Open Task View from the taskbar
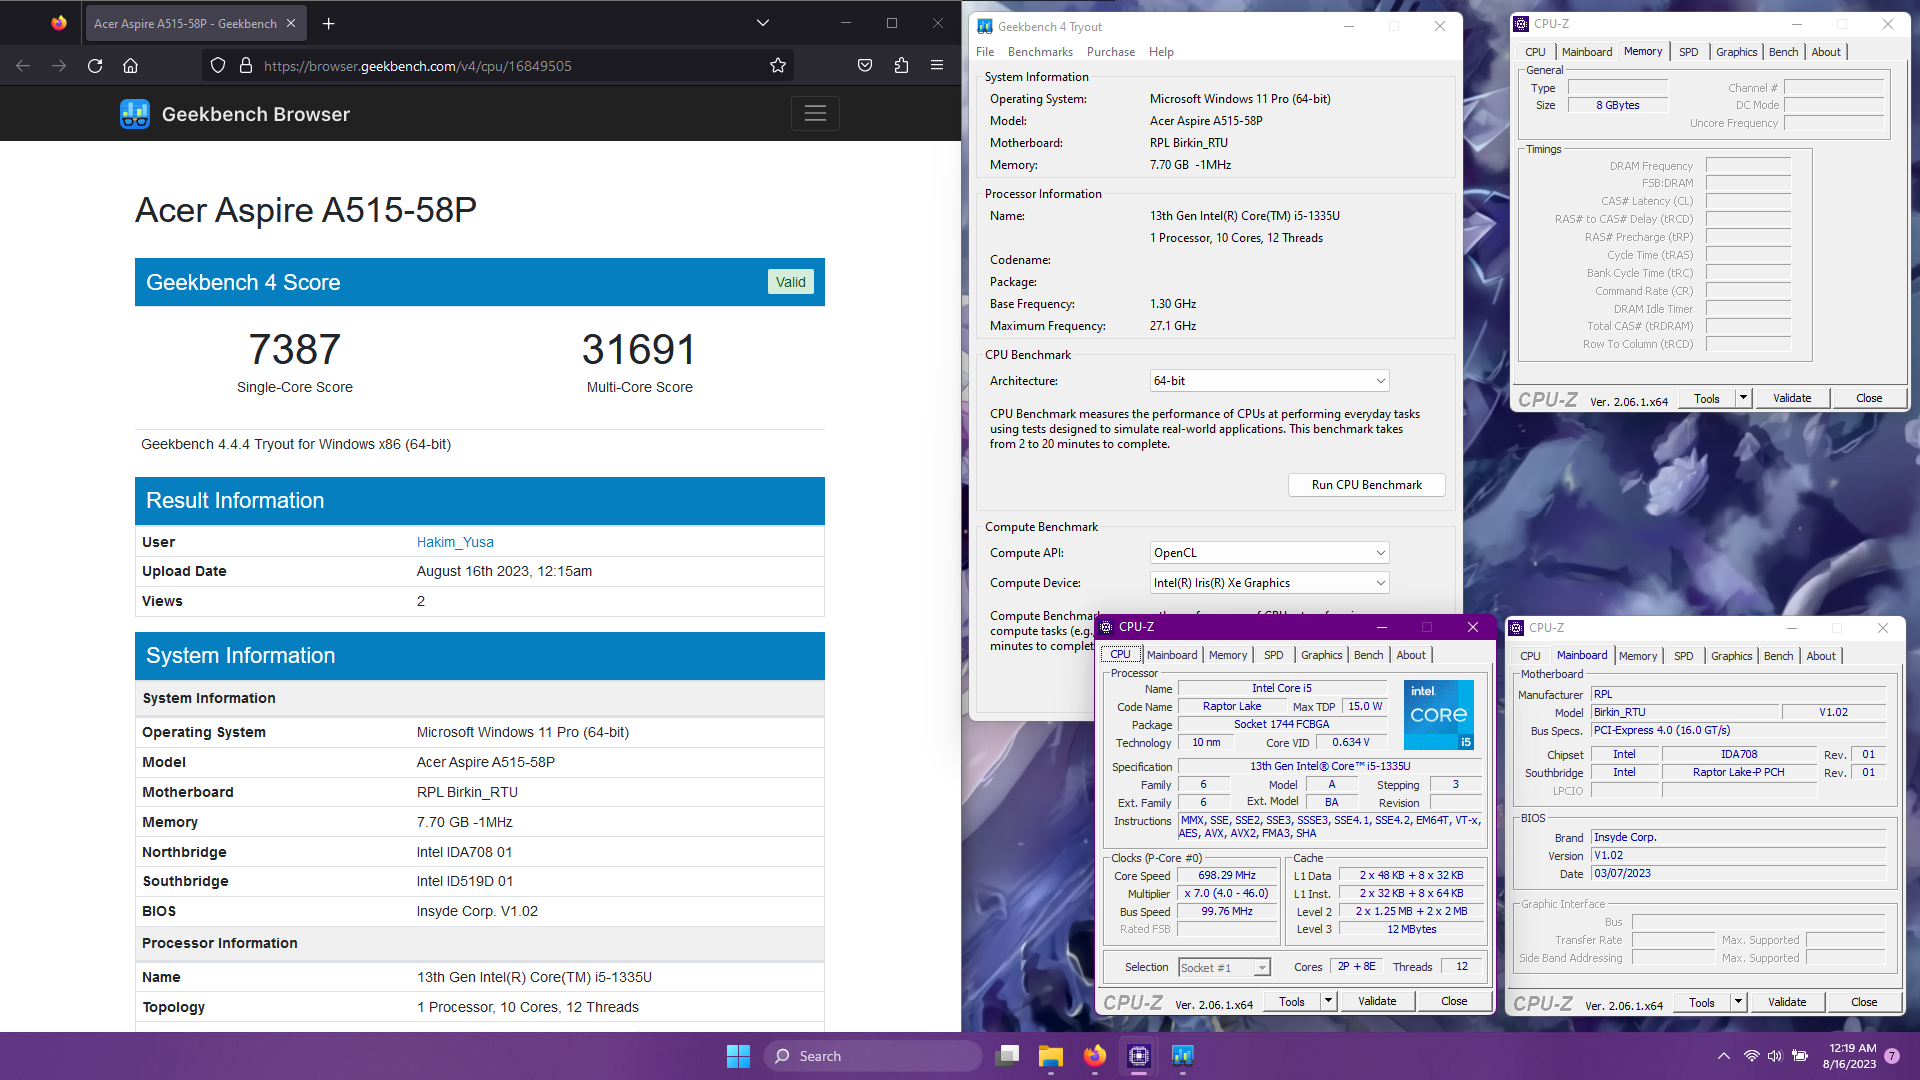 click(x=1007, y=1056)
